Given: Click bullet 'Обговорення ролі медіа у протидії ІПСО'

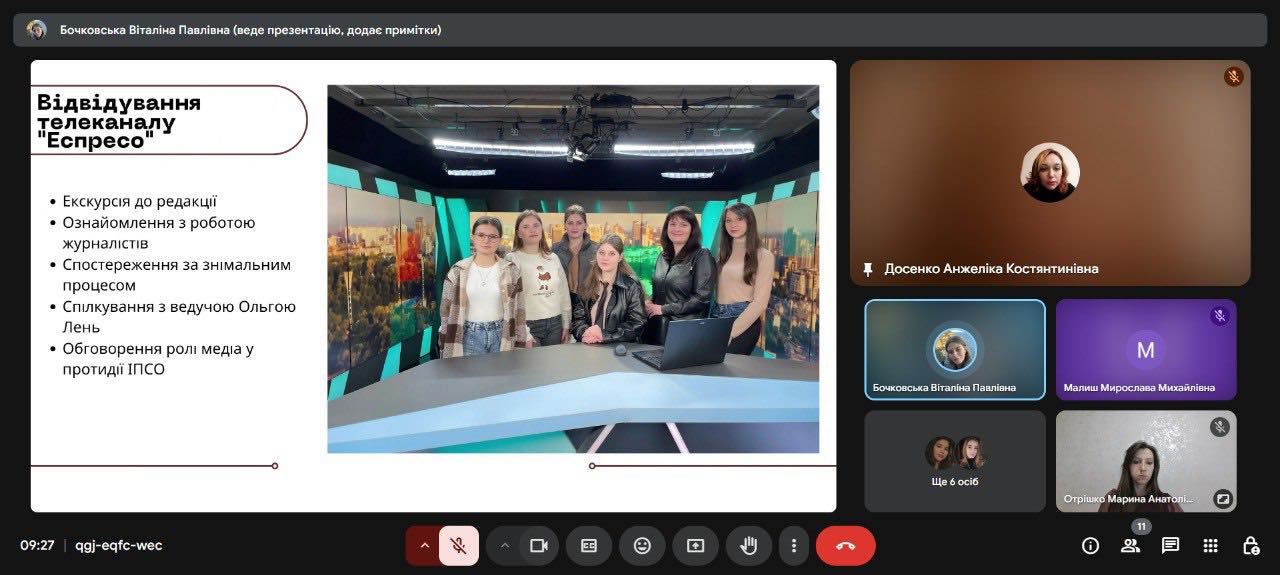Looking at the screenshot, I should (158, 359).
